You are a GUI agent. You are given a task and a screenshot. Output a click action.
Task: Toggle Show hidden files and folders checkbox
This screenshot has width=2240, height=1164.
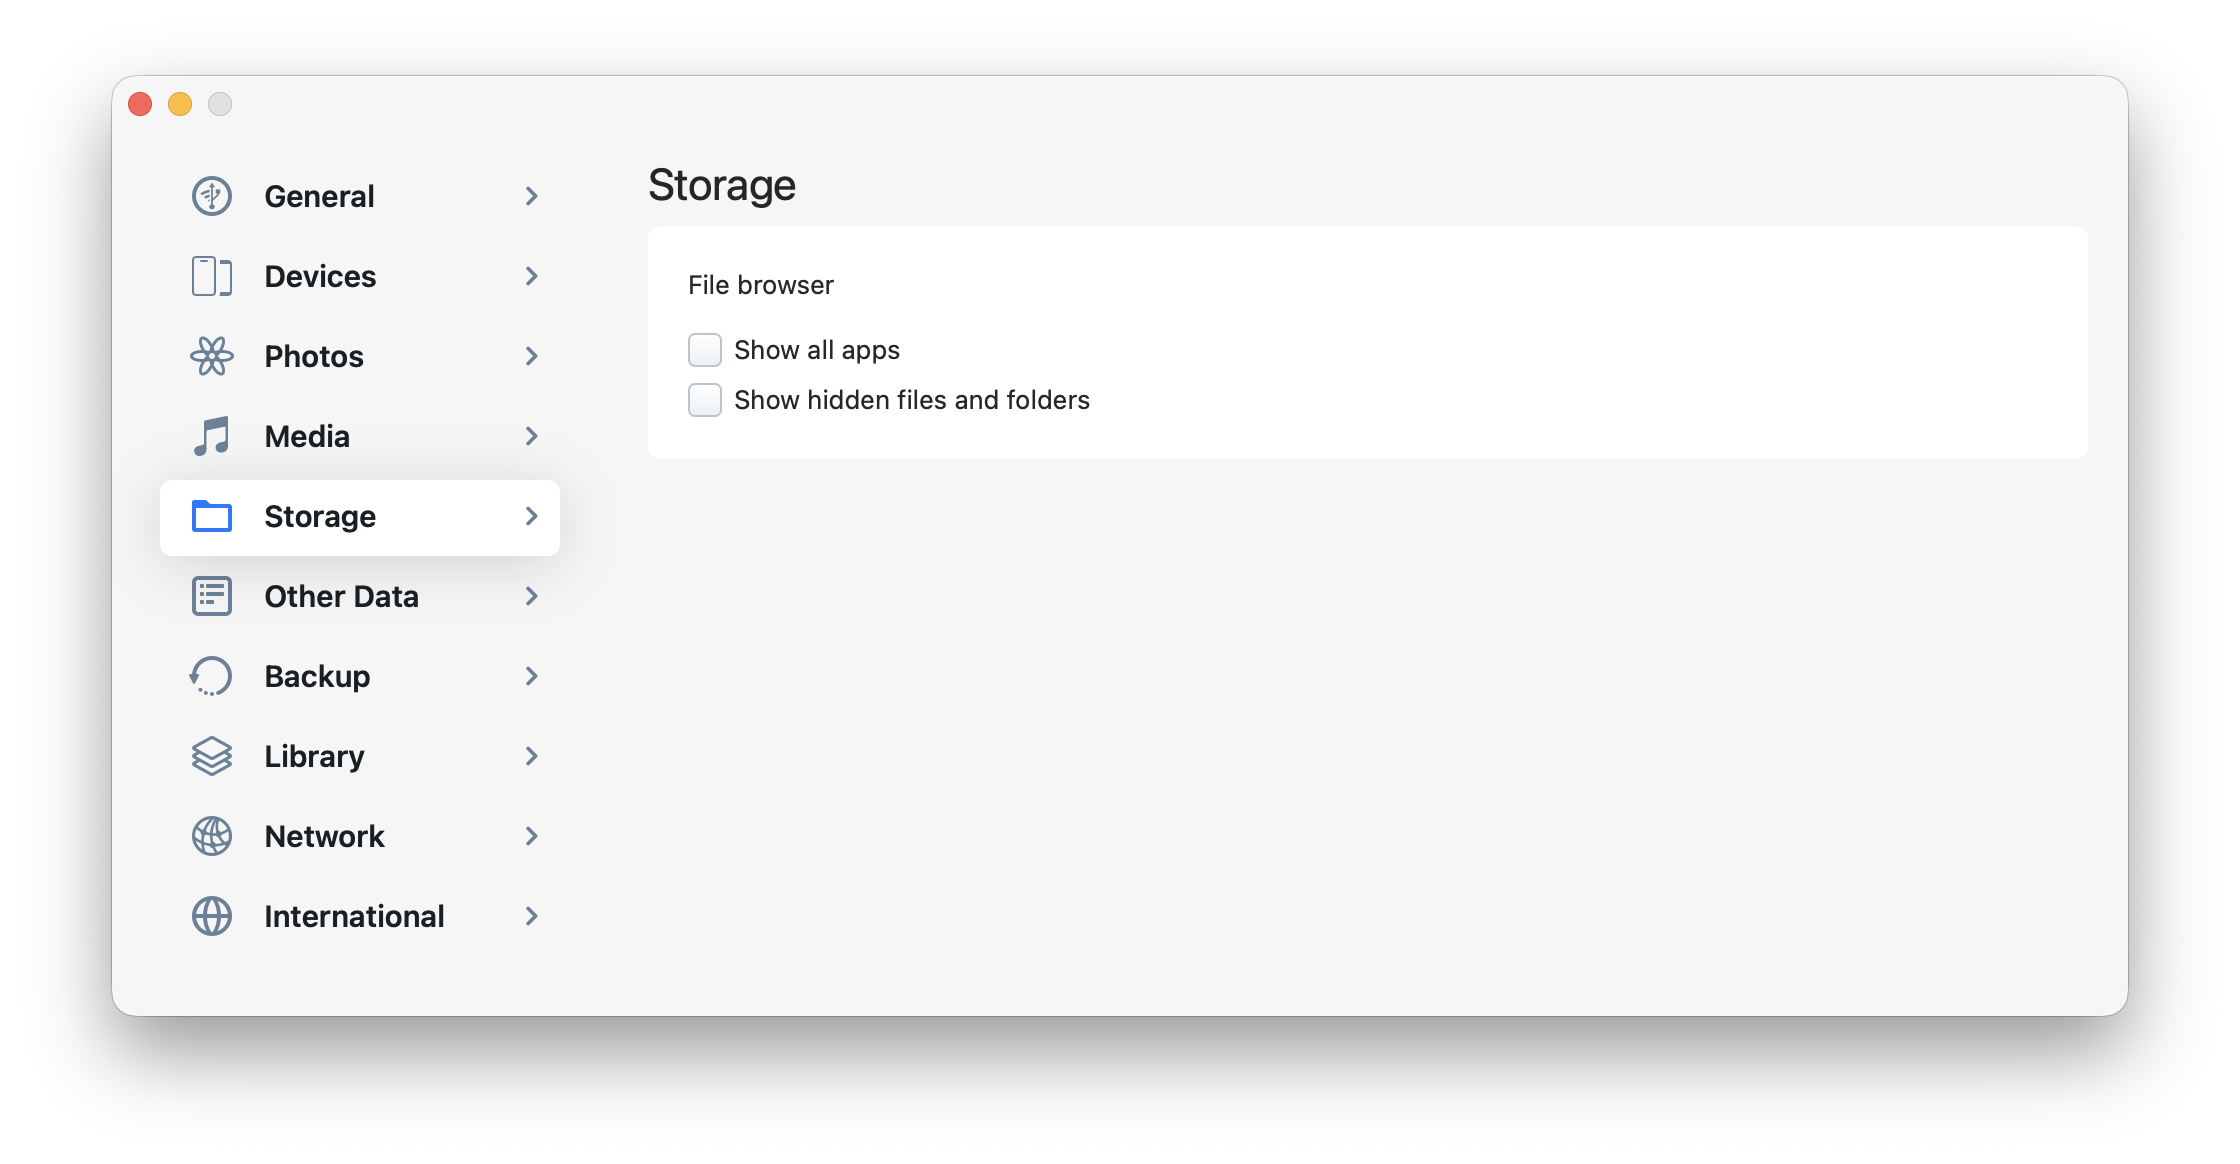coord(705,400)
